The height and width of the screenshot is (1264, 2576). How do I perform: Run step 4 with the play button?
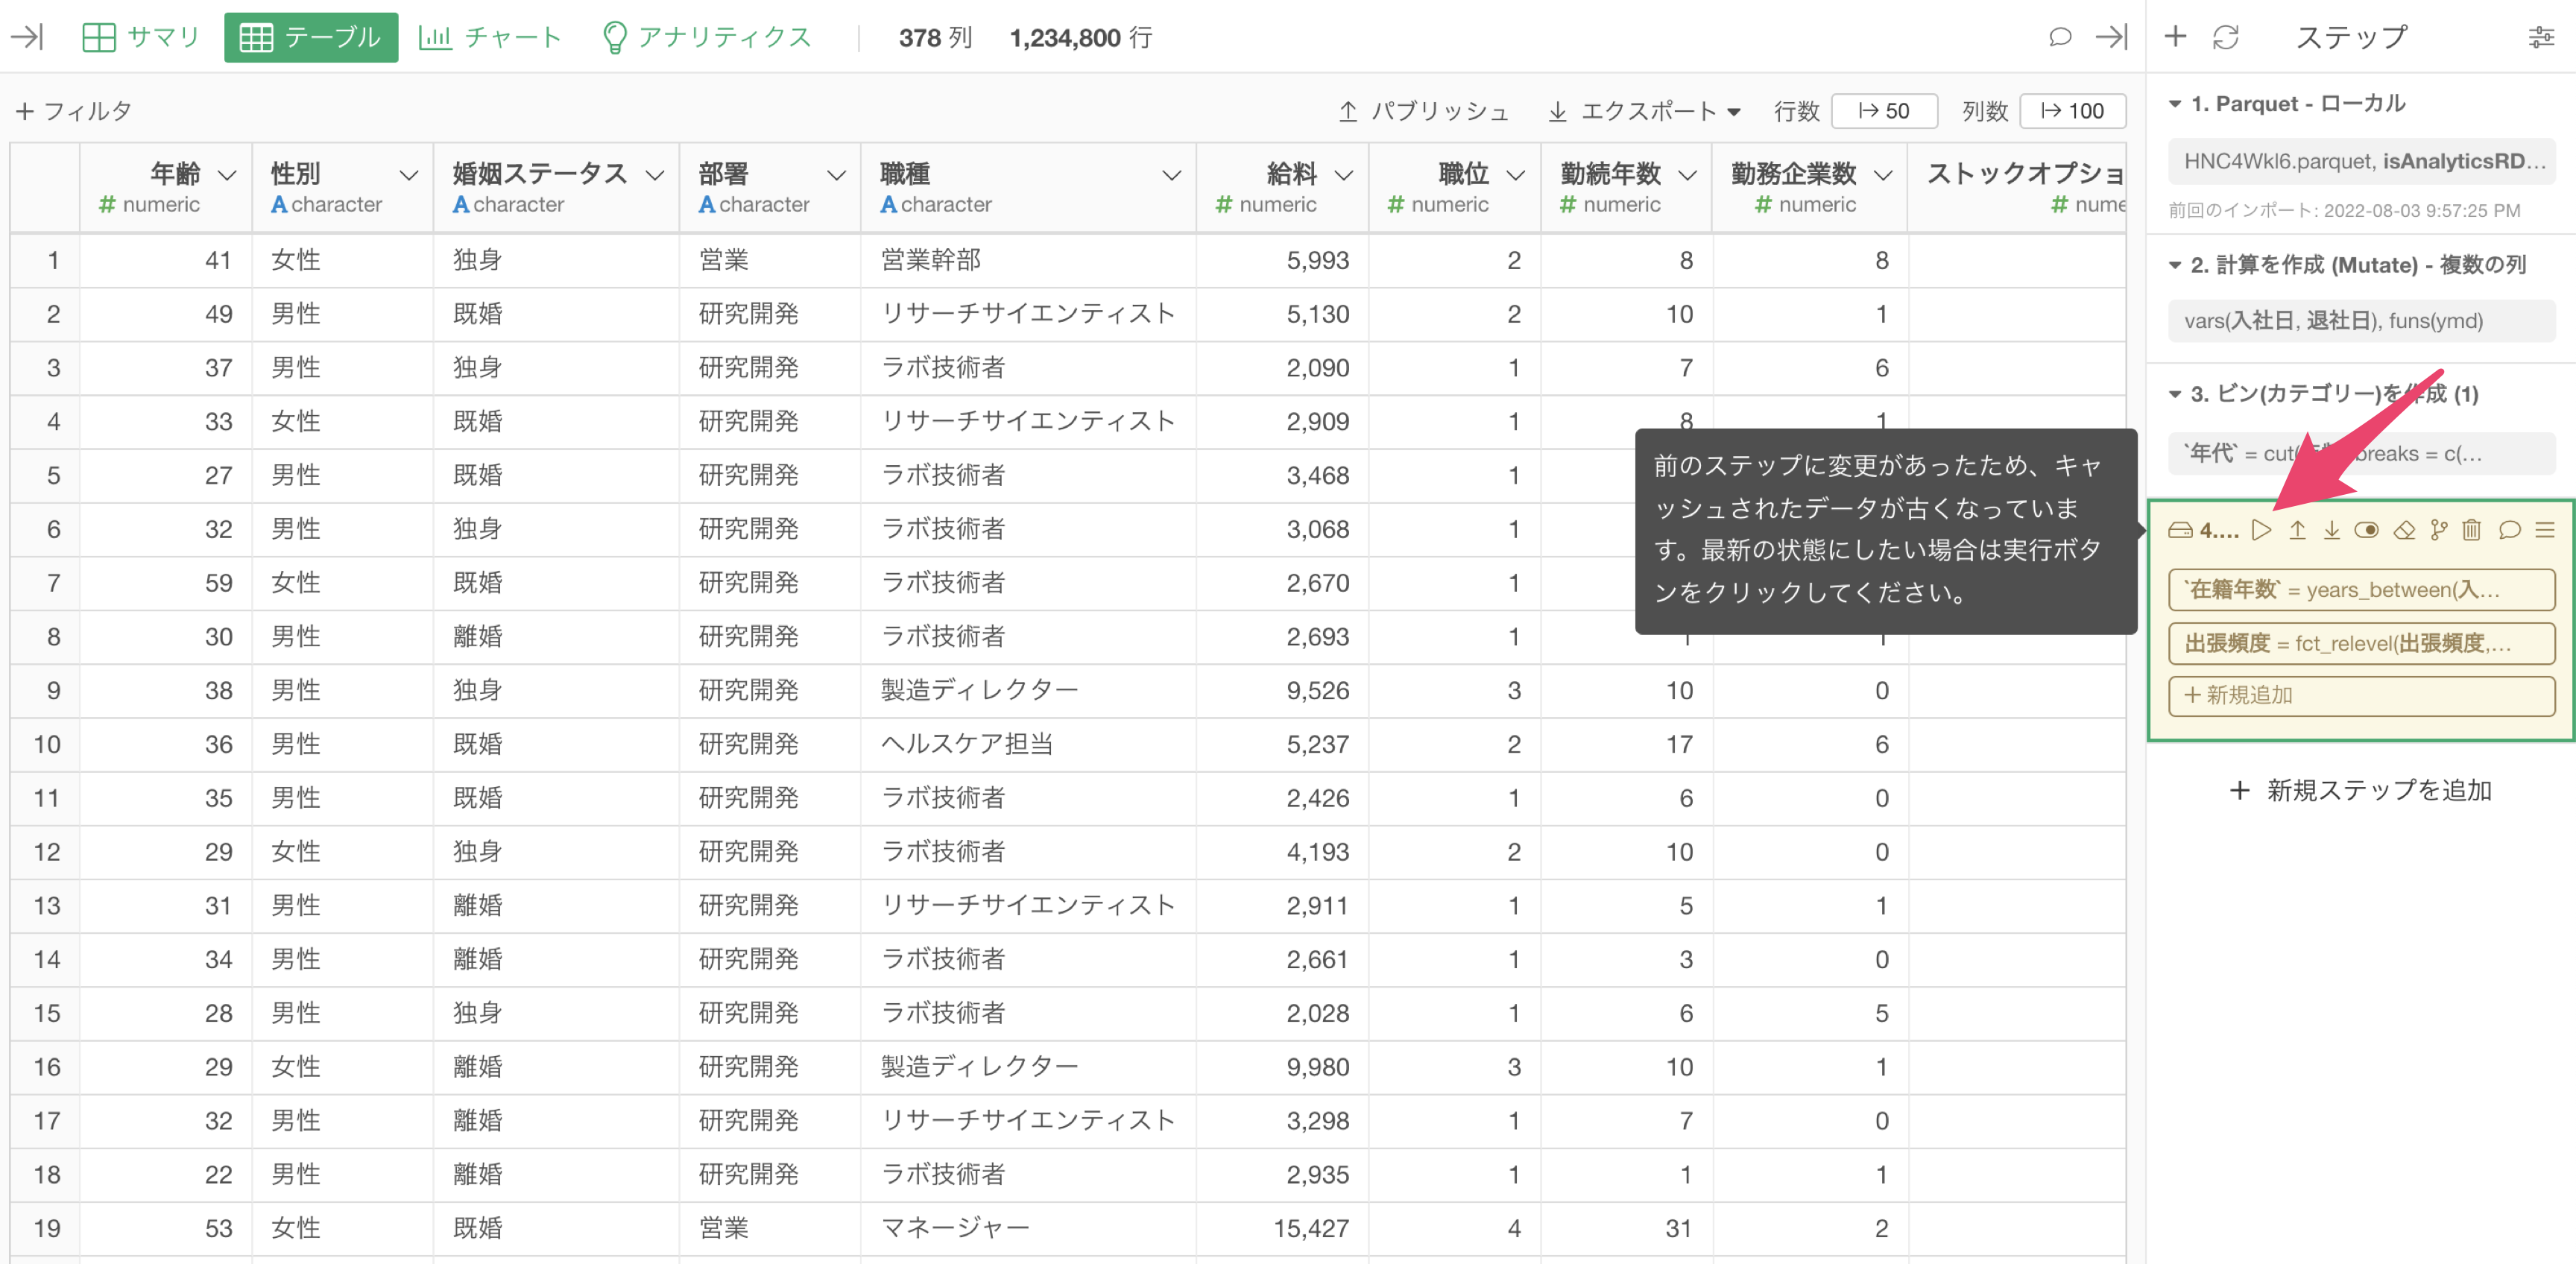[2261, 530]
